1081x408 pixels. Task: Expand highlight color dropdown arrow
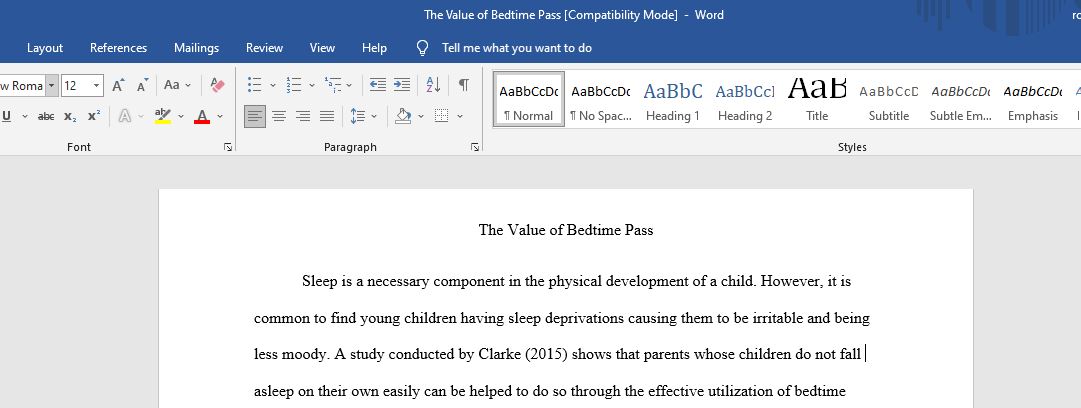[181, 116]
